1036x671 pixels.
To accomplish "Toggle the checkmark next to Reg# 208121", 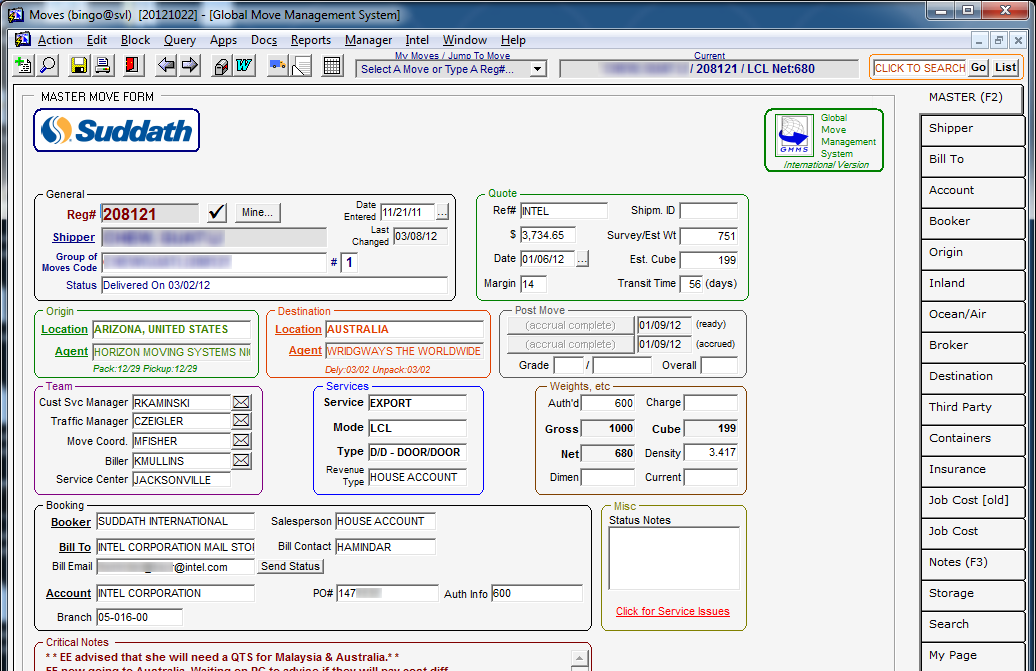I will click(217, 213).
